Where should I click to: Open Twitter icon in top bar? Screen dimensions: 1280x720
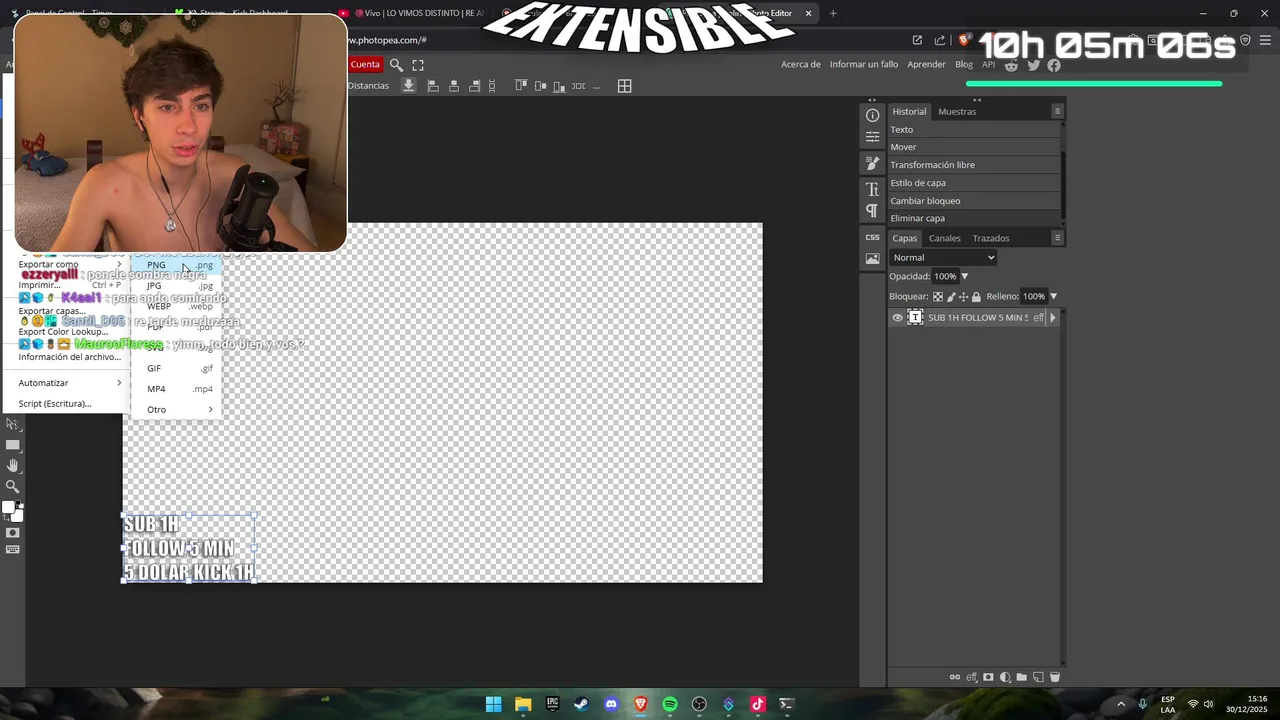point(1033,65)
